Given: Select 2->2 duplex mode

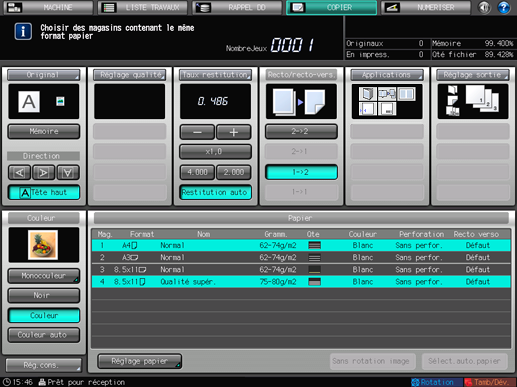Looking at the screenshot, I should pos(301,131).
